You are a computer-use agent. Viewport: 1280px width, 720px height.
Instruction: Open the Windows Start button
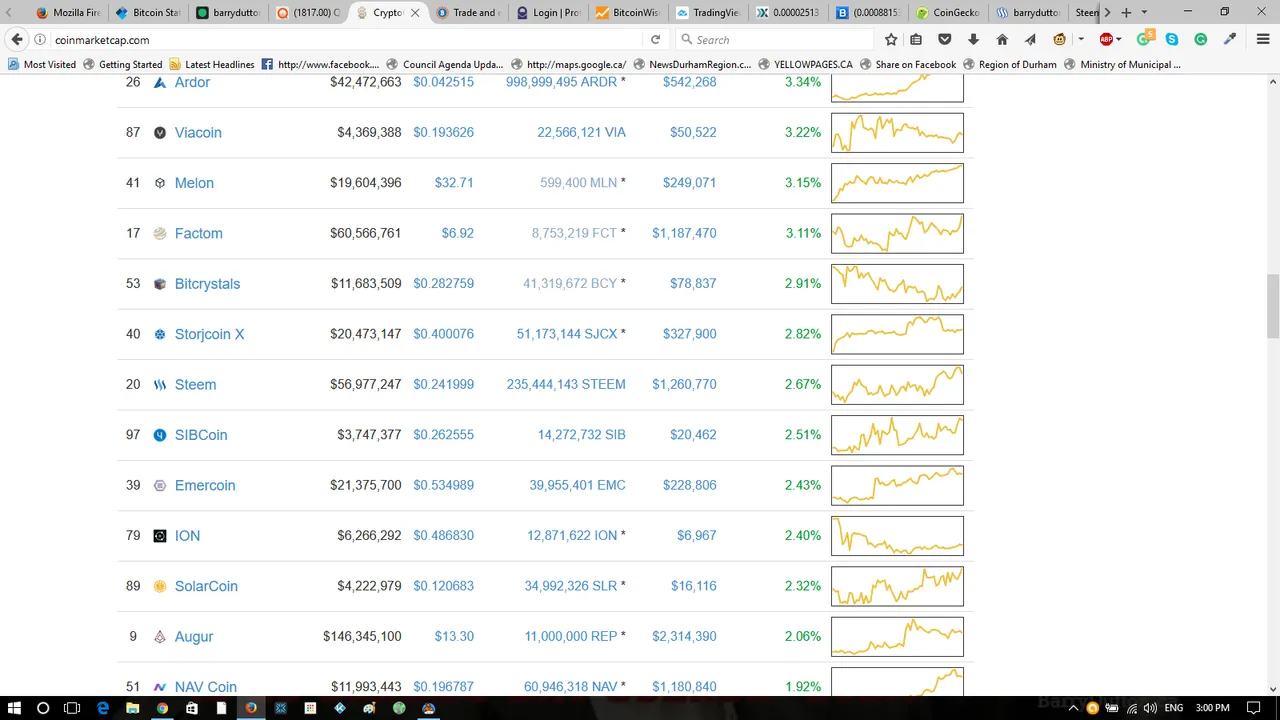[14, 708]
